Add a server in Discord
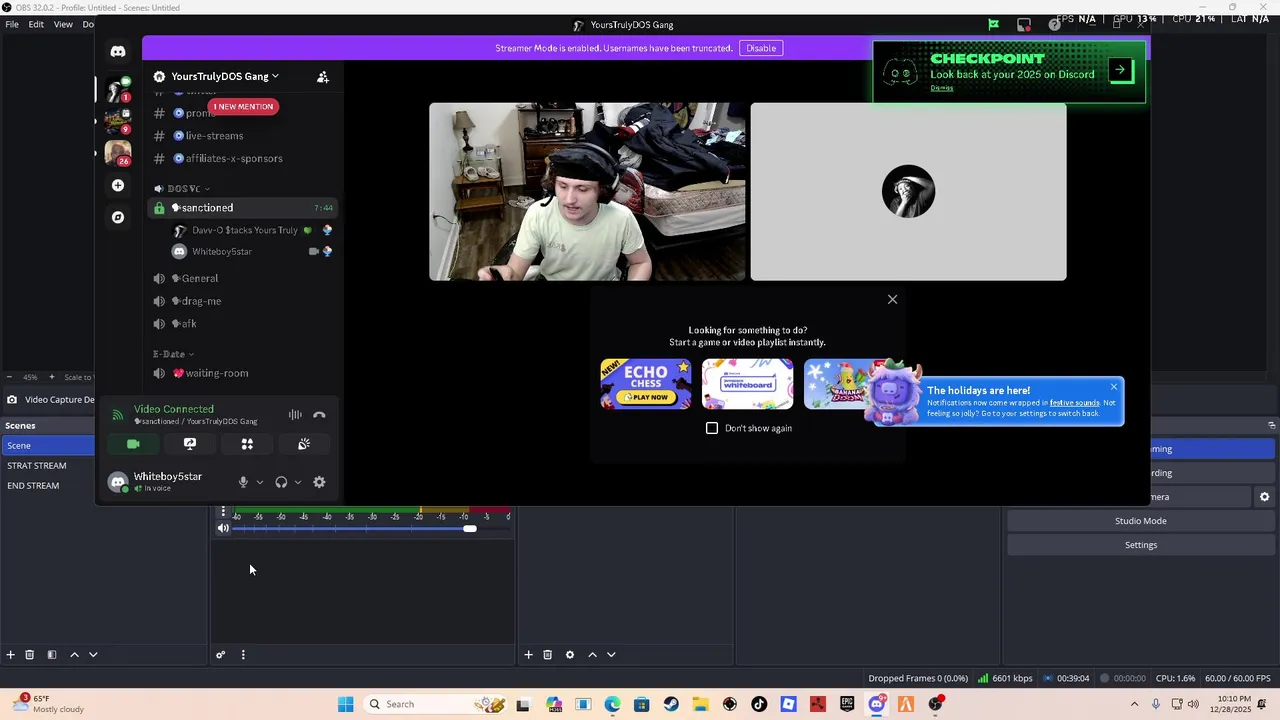1280x720 pixels. click(118, 186)
